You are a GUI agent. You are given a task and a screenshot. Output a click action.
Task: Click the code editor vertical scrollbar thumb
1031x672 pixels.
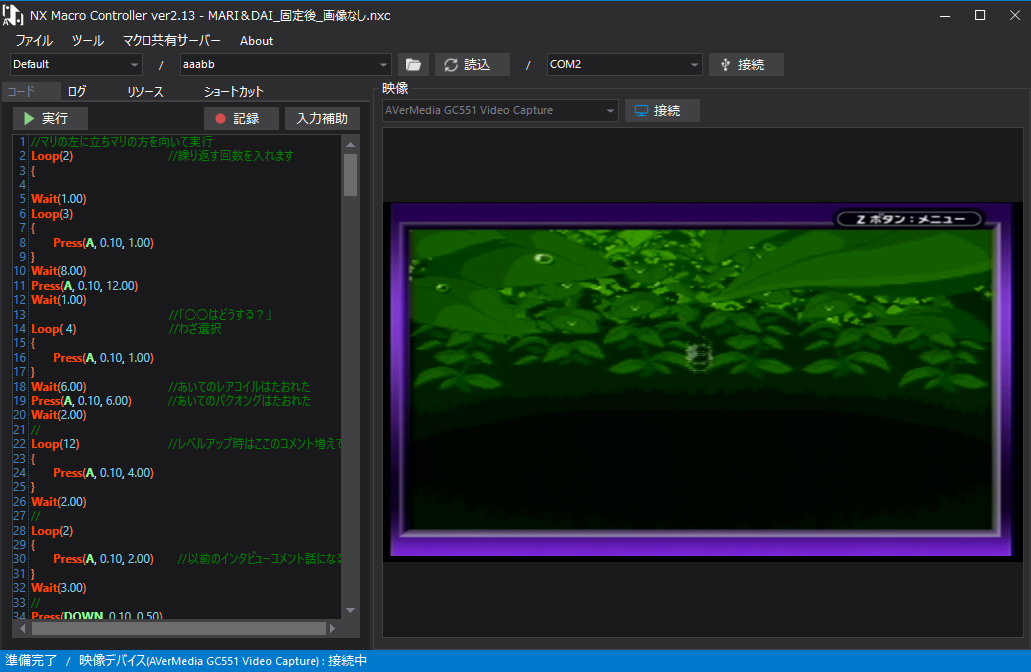point(350,175)
